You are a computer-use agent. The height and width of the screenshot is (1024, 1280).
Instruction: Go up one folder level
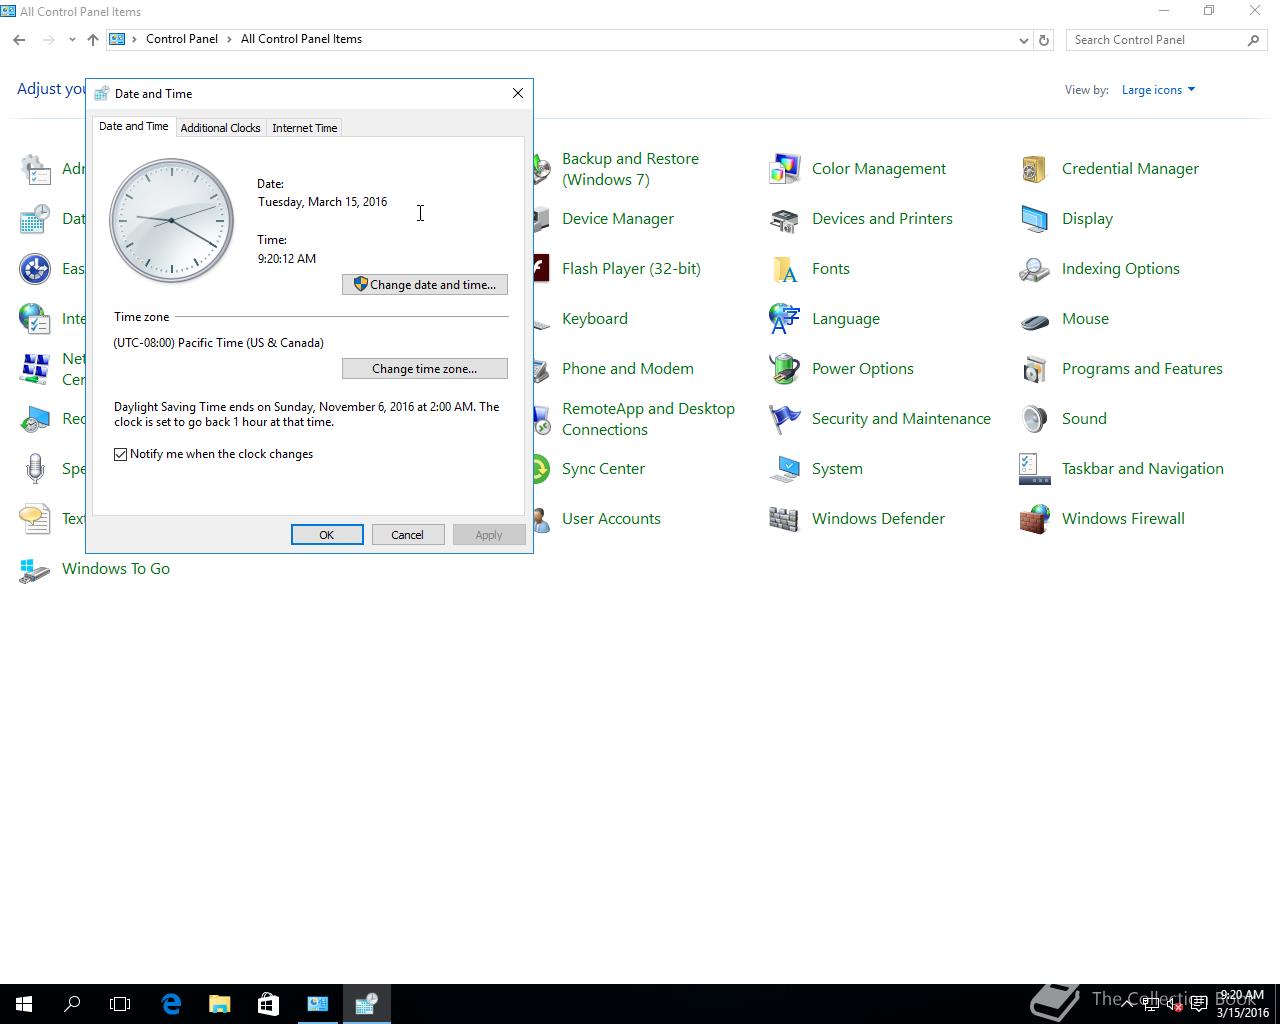click(93, 40)
